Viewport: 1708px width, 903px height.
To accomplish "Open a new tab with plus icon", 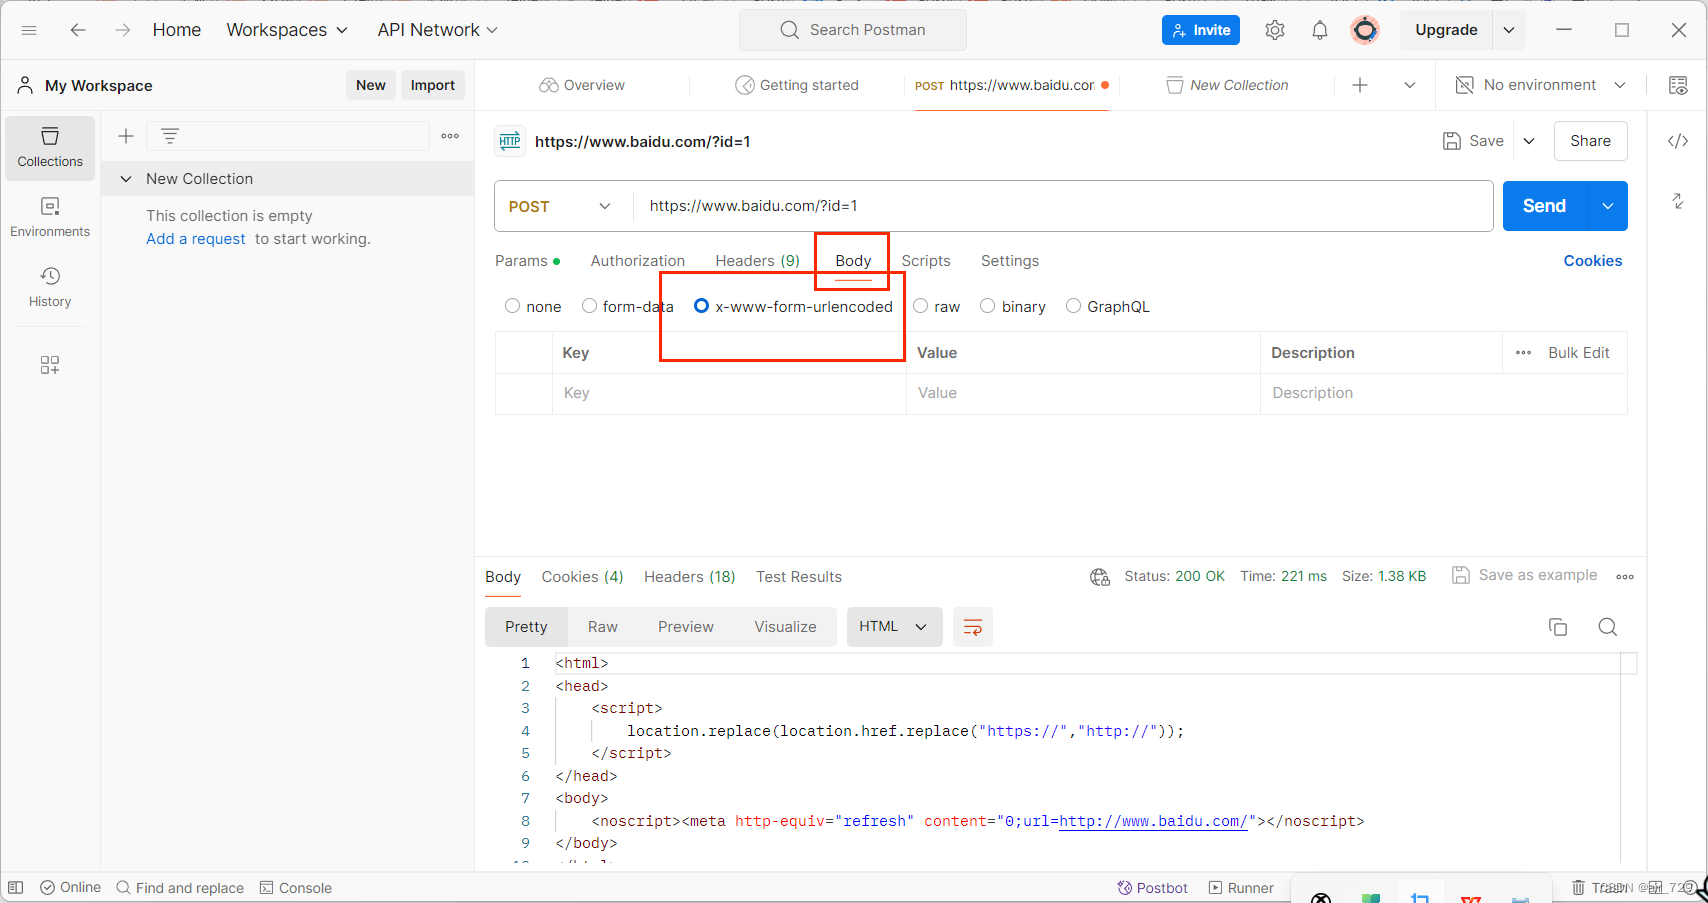I will point(1360,85).
